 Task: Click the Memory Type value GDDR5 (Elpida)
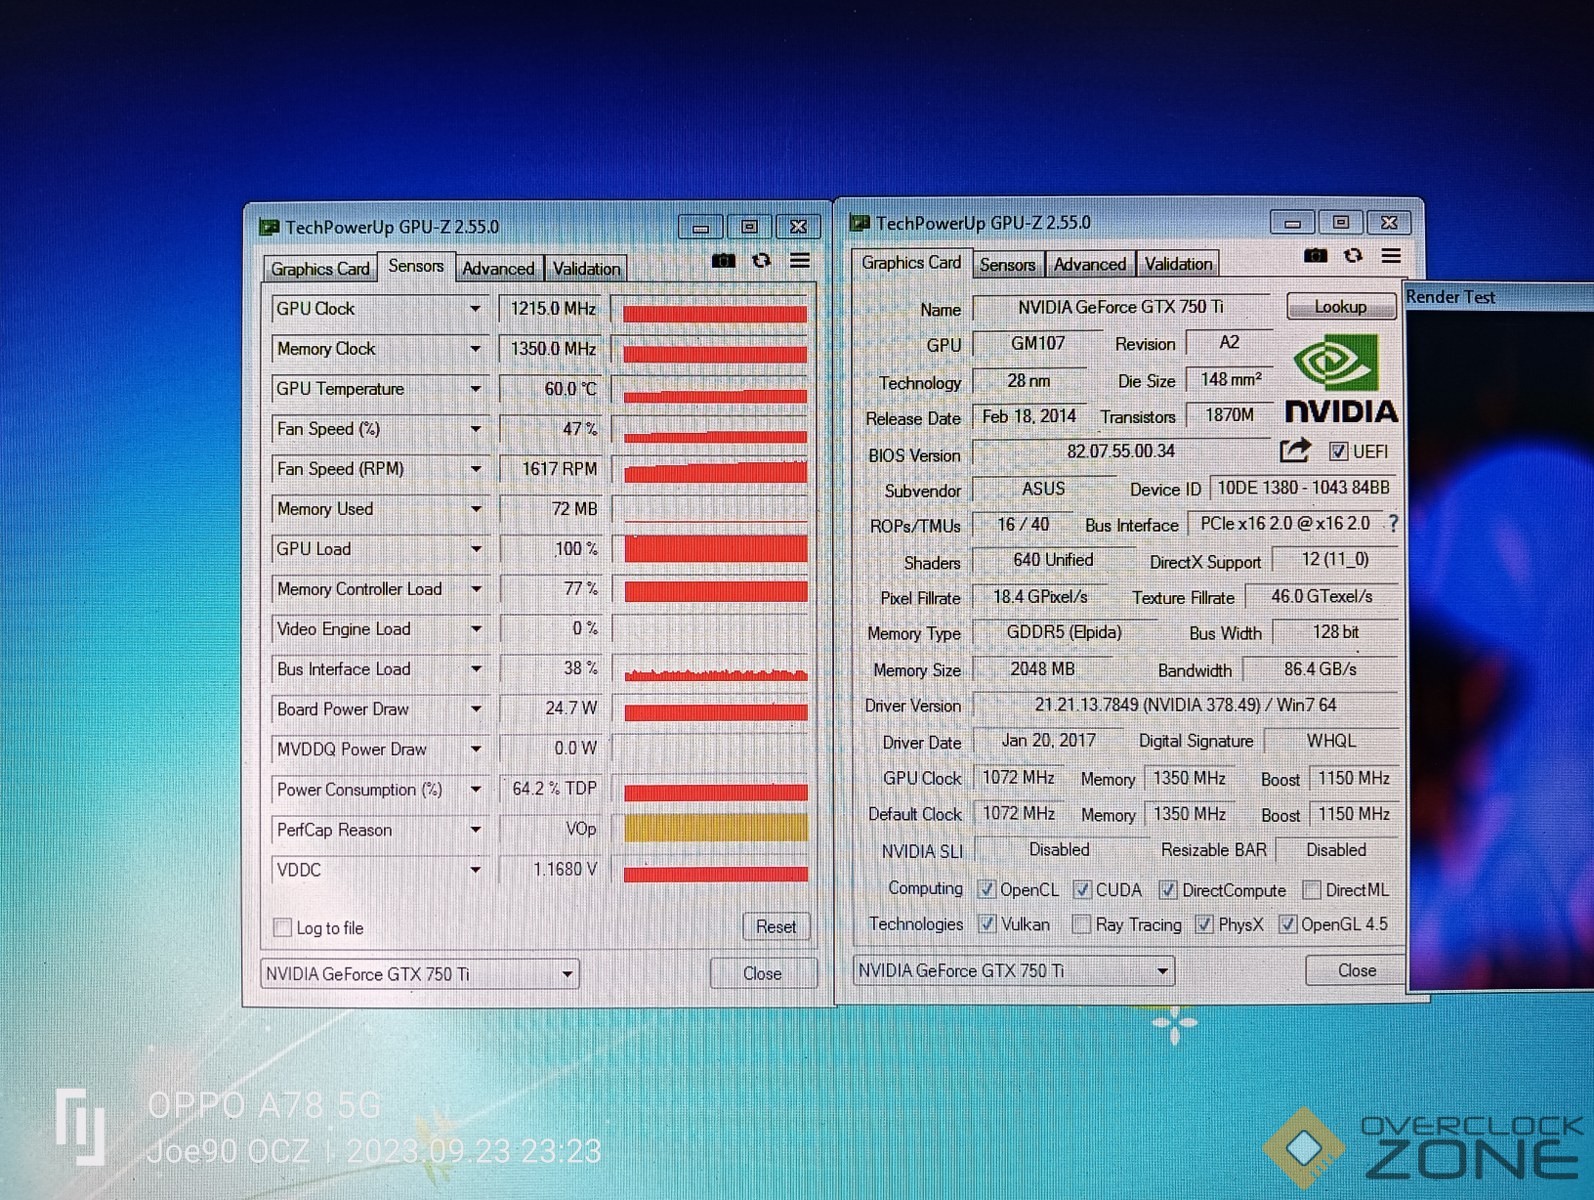[1064, 632]
